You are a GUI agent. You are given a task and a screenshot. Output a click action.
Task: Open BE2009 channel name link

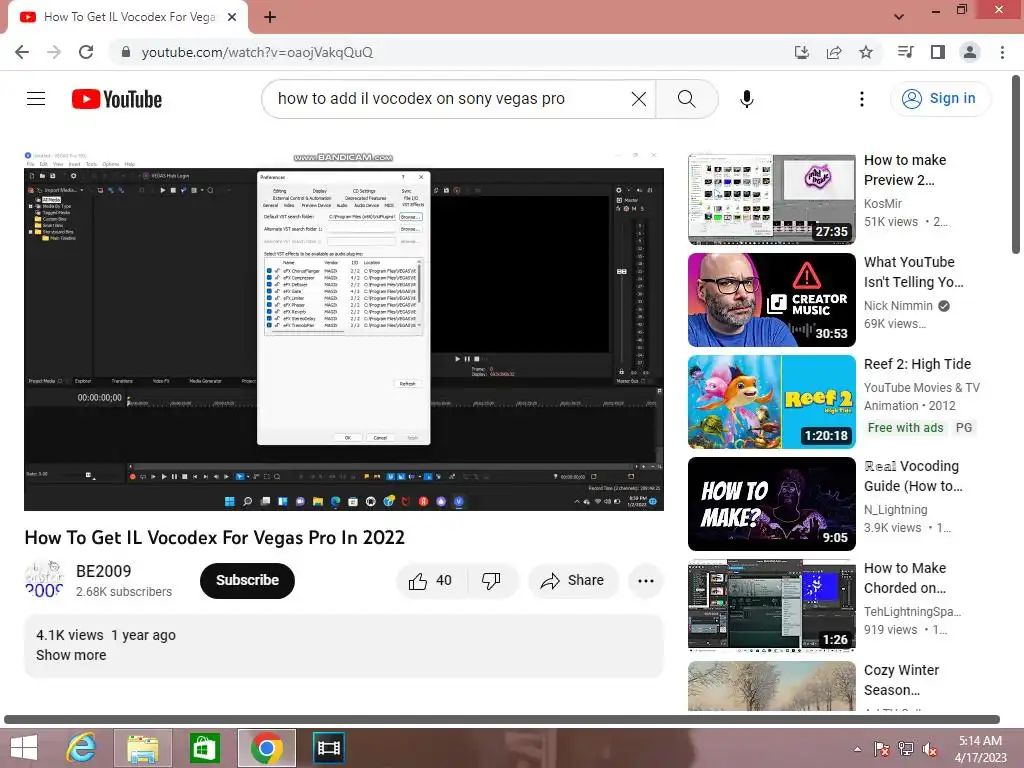click(x=104, y=571)
